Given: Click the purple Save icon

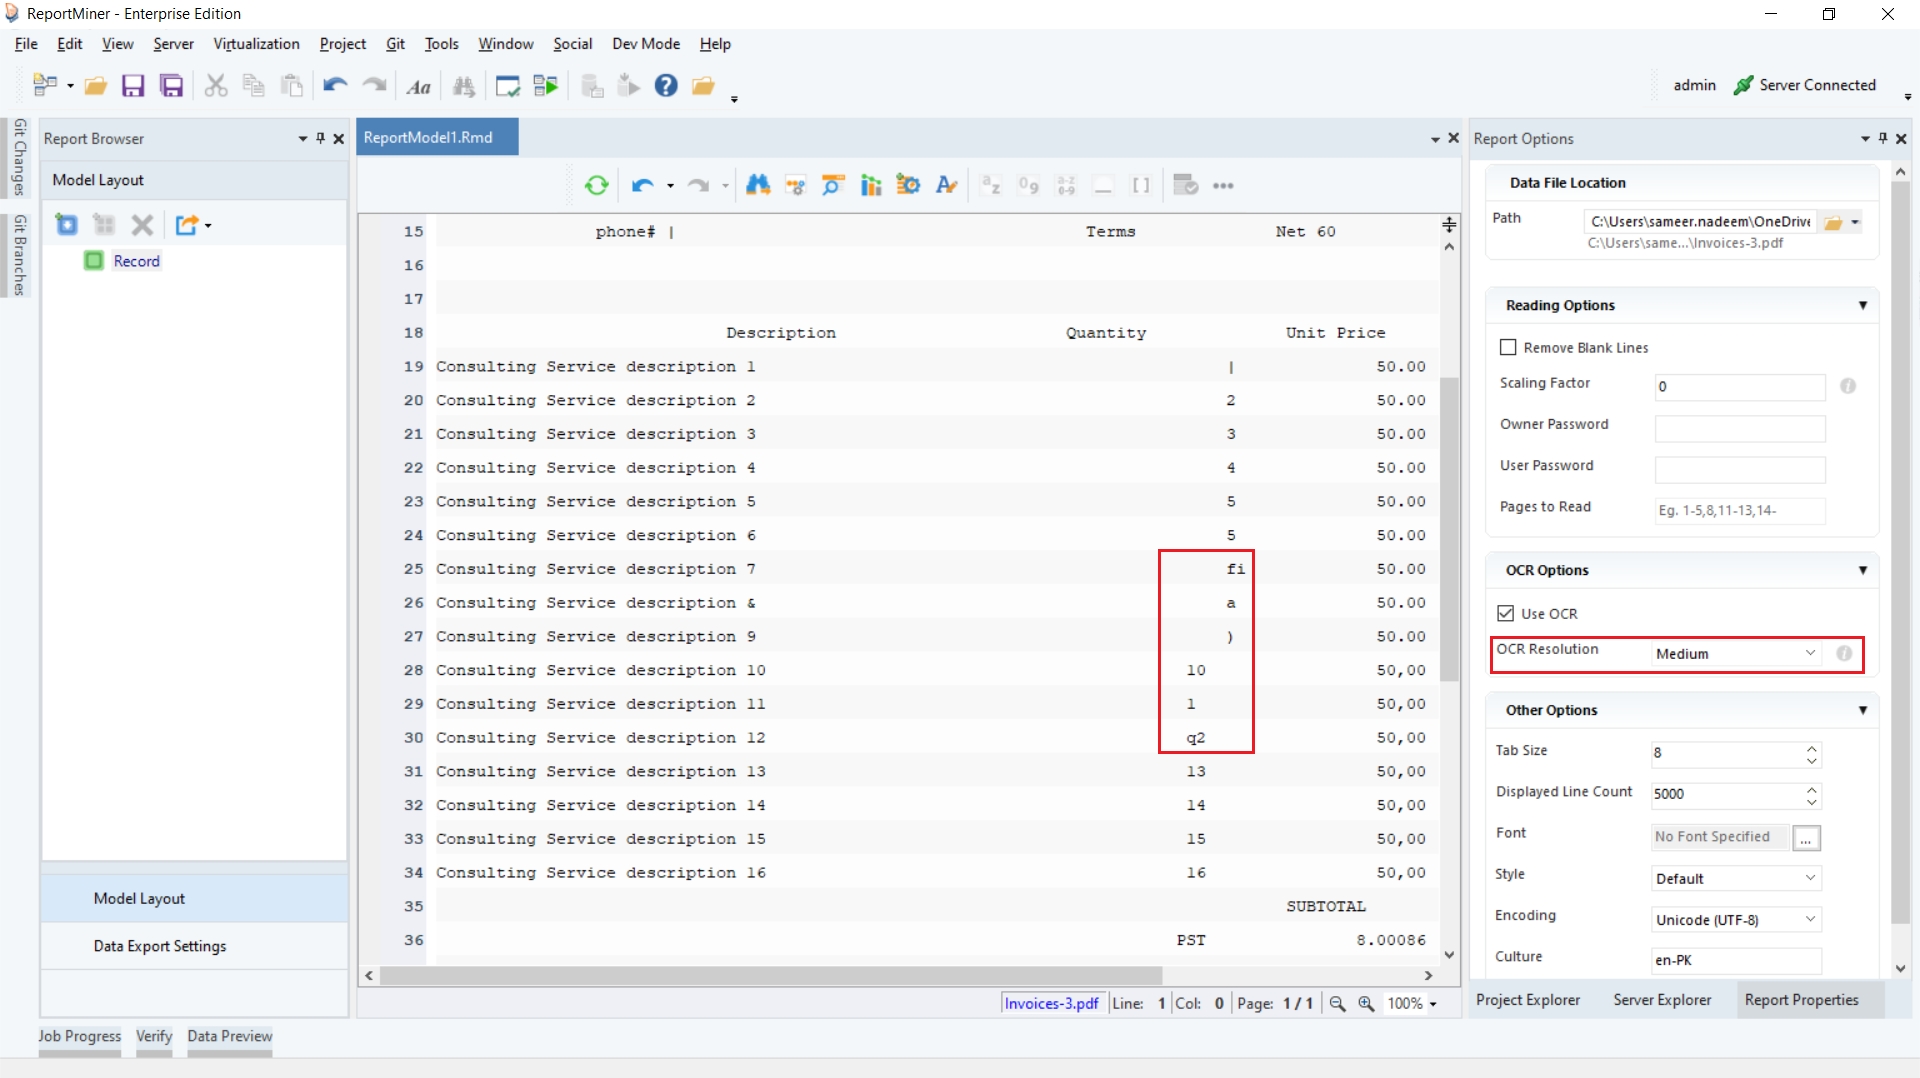Looking at the screenshot, I should [x=133, y=86].
